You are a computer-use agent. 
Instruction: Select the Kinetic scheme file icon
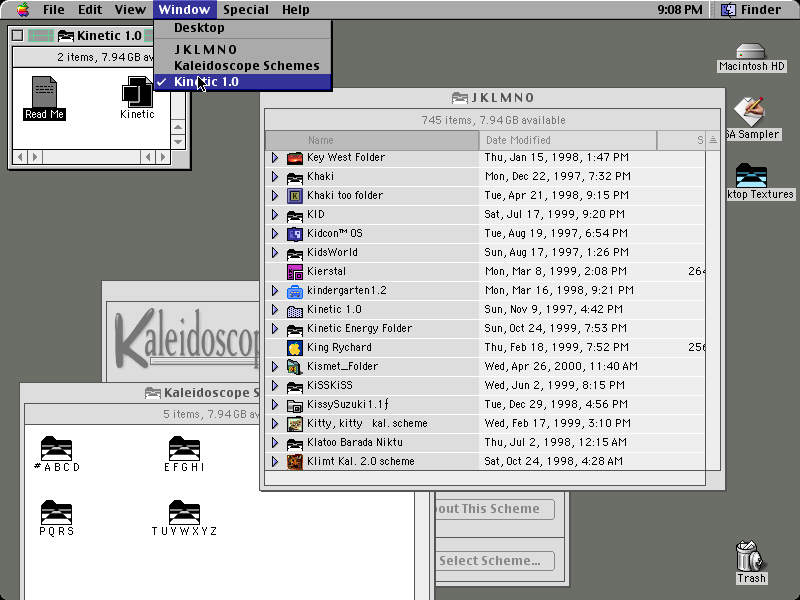(x=137, y=92)
